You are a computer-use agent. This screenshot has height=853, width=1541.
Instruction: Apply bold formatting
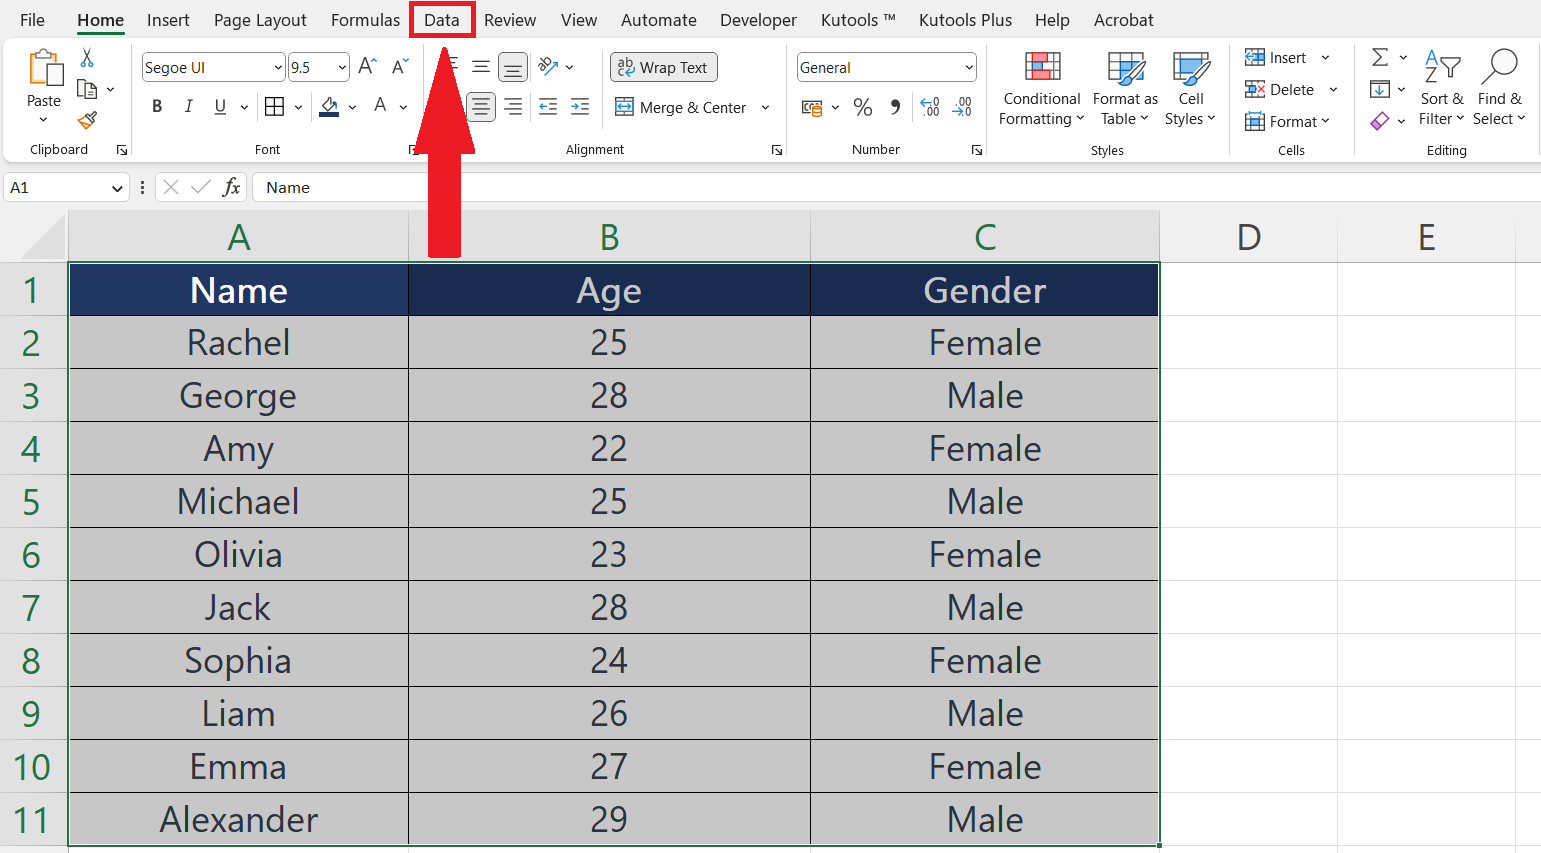pyautogui.click(x=156, y=105)
